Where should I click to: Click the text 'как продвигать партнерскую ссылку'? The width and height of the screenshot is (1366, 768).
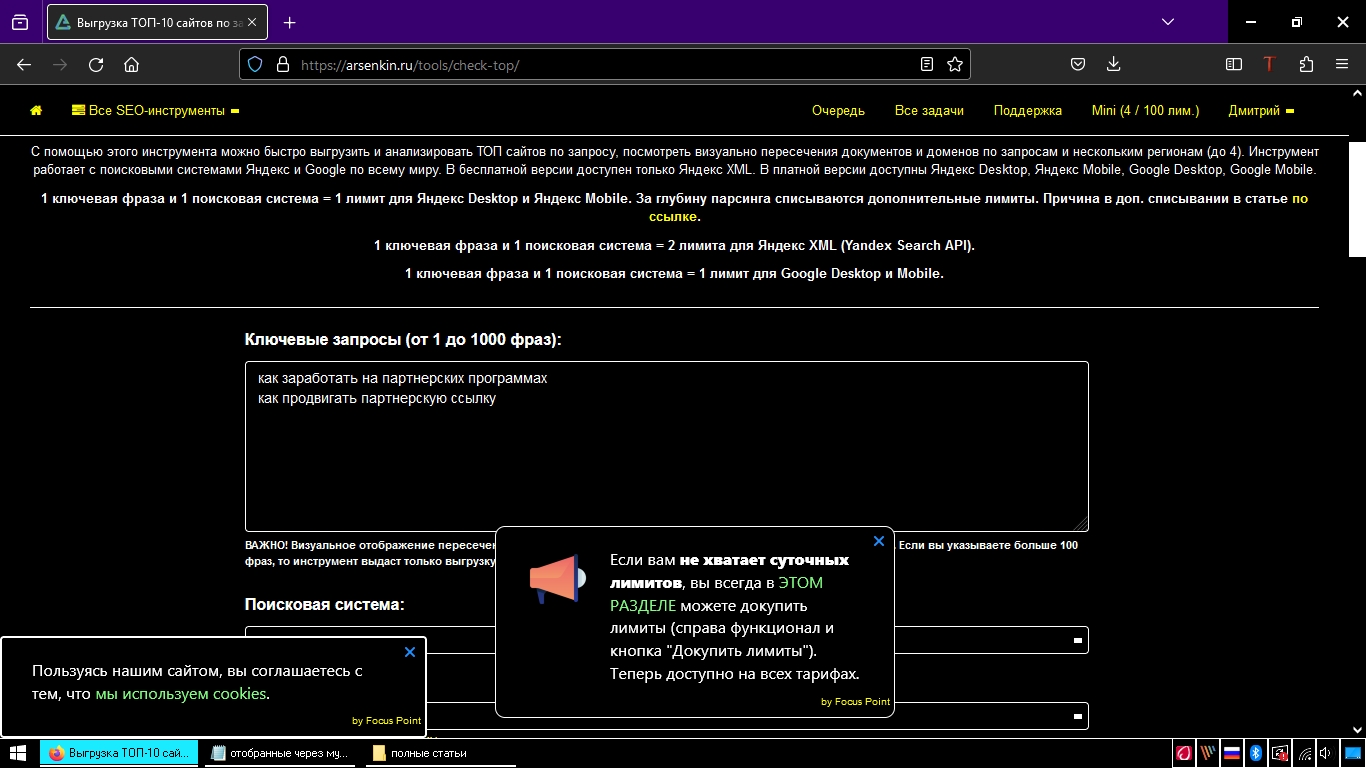tap(377, 398)
